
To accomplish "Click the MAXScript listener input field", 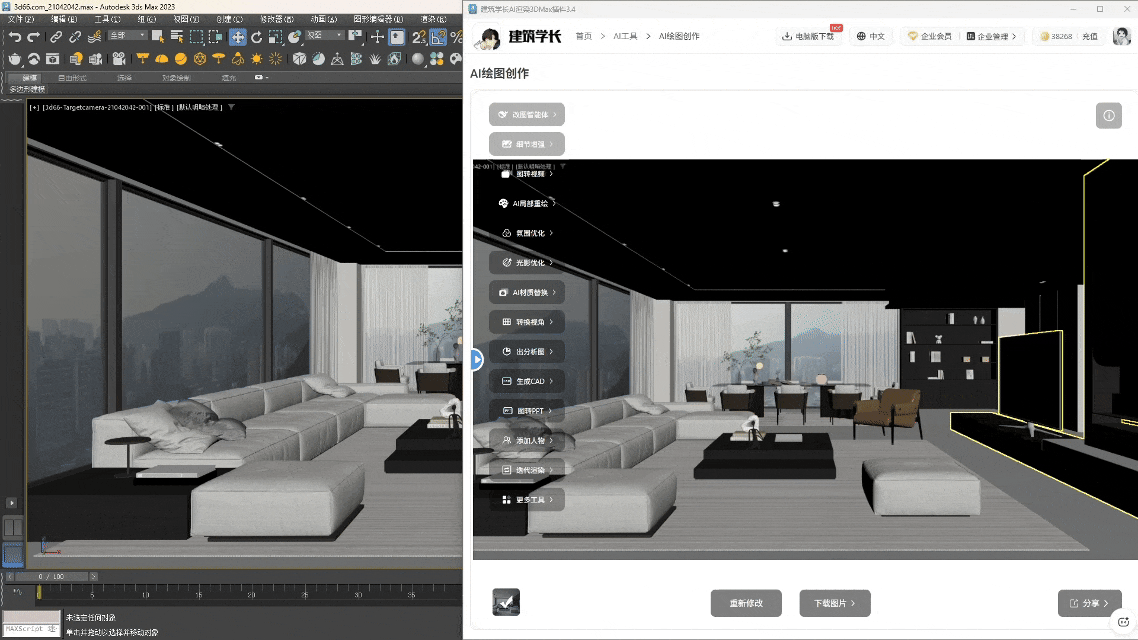I will (x=31, y=629).
